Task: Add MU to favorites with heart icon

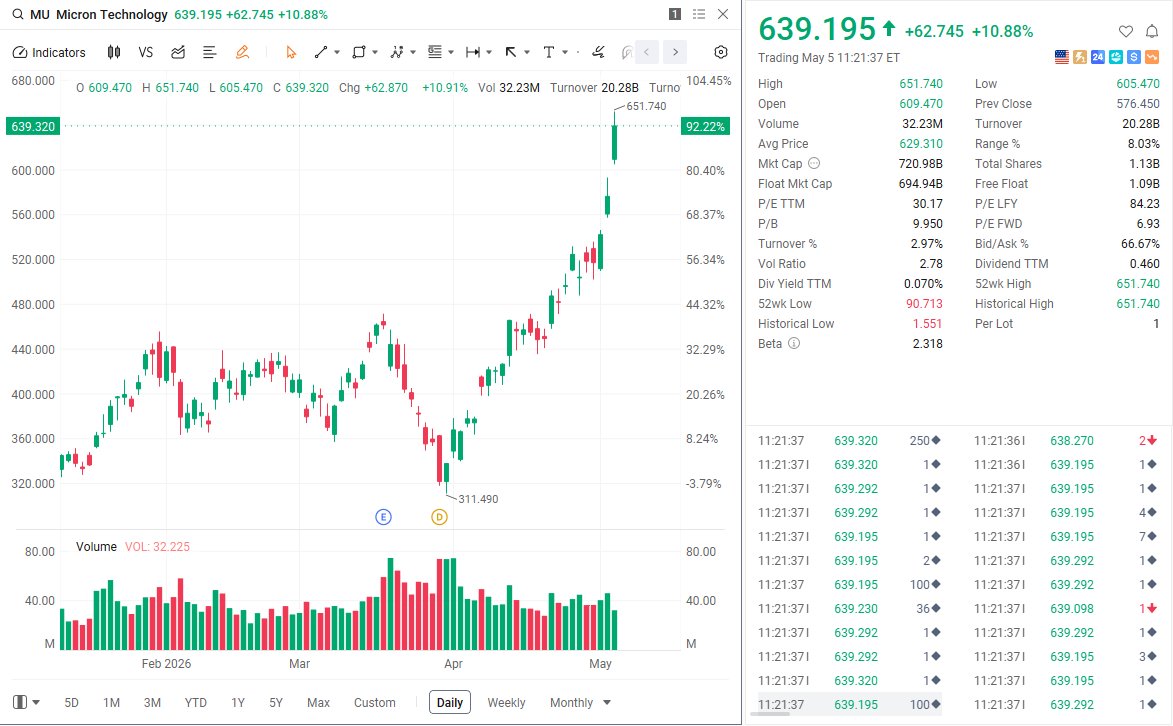Action: click(1126, 31)
